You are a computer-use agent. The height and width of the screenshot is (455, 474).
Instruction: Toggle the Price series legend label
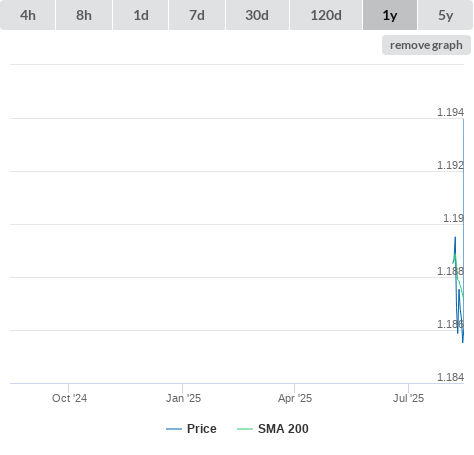[x=202, y=429]
